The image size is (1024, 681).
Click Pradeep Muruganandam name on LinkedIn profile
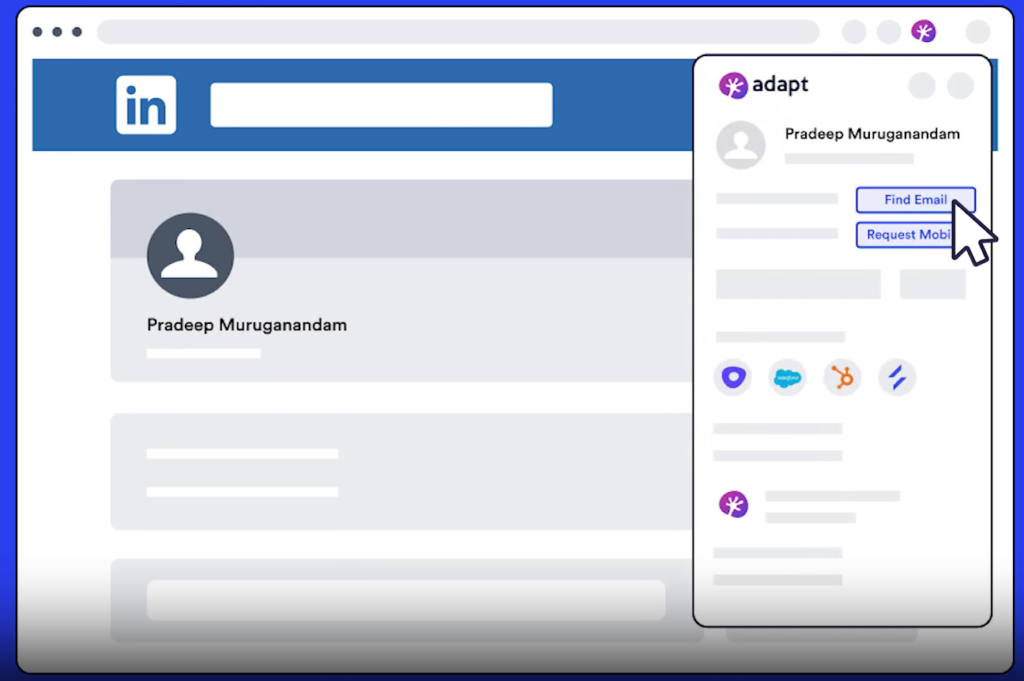click(x=247, y=325)
